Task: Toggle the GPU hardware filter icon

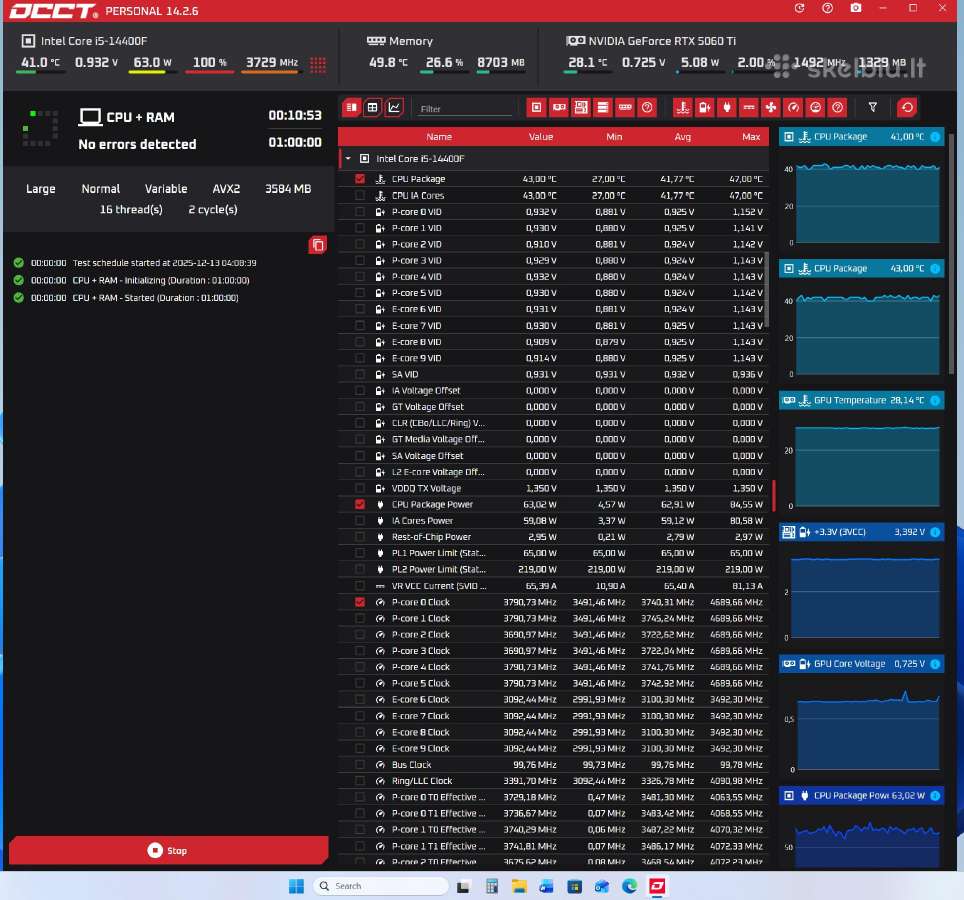Action: 559,108
